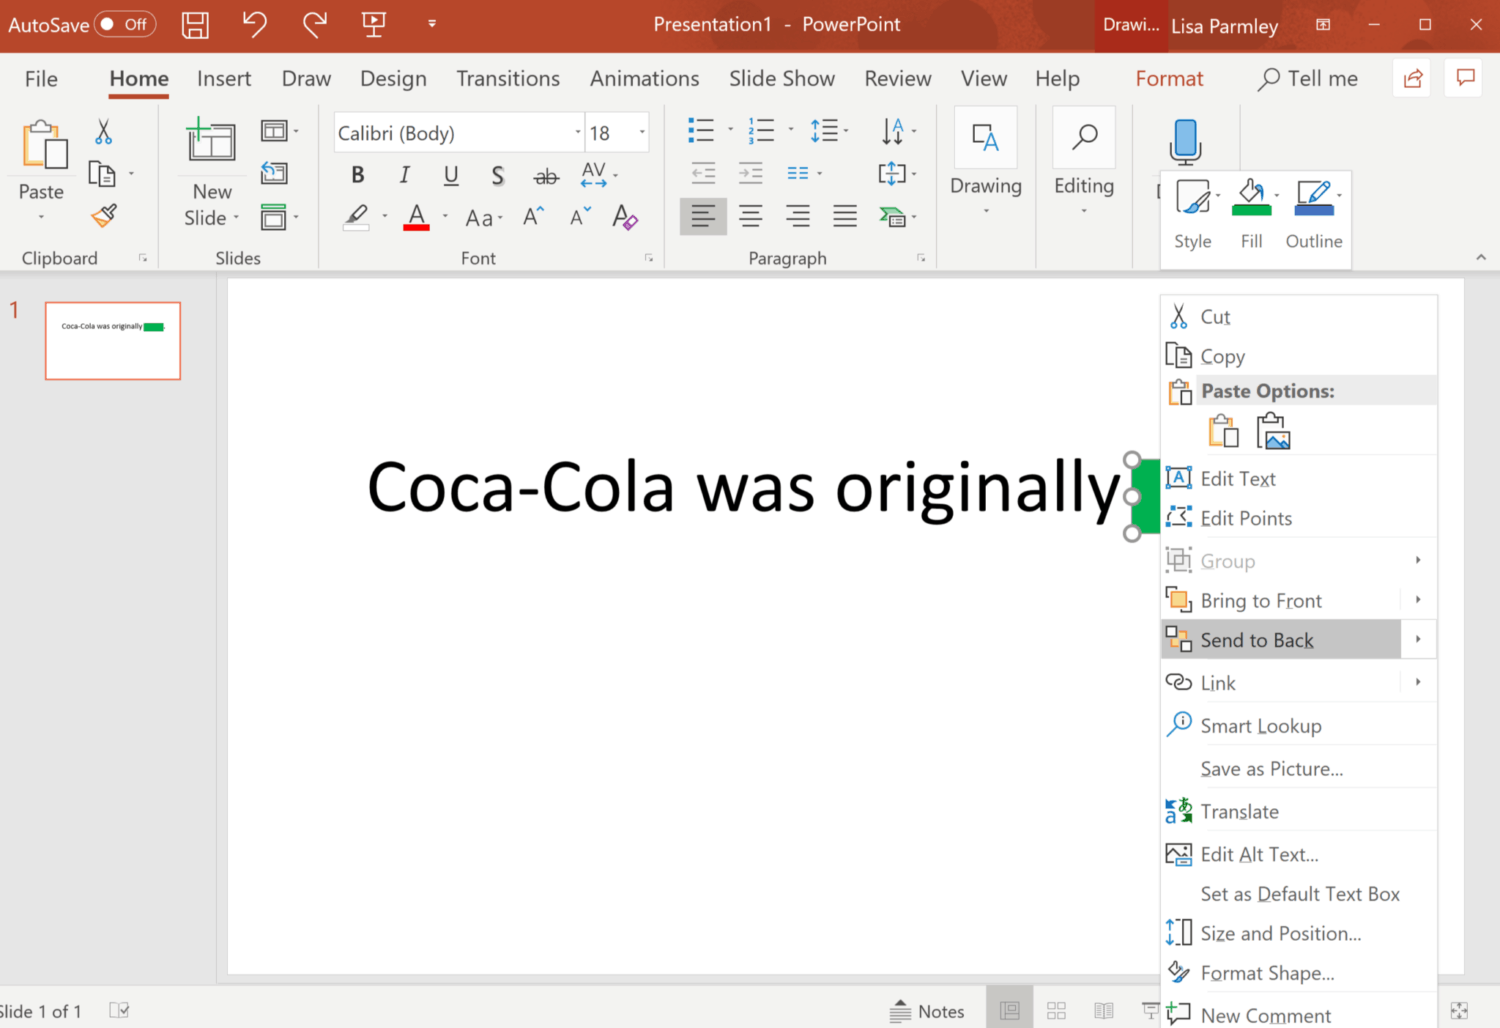Screen dimensions: 1500x1028
Task: Cut selection with ribbon scissors icon
Action: [x=103, y=131]
